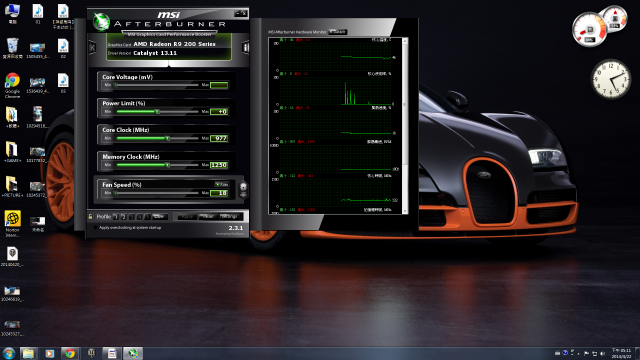Image resolution: width=640 pixels, height=360 pixels.
Task: Click the Apply button in Afterburner
Action: pyautogui.click(x=187, y=217)
